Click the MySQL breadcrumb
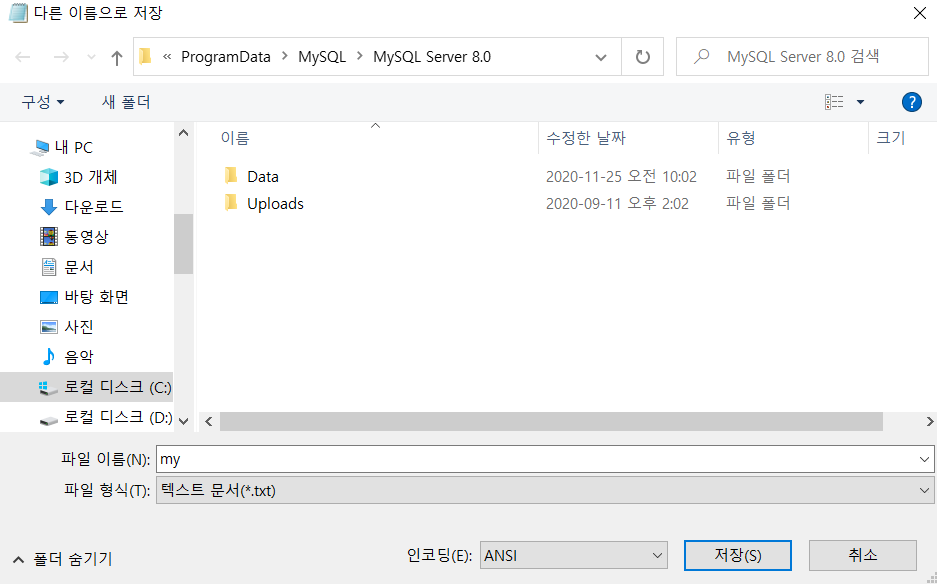This screenshot has height=584, width=937. coord(322,57)
